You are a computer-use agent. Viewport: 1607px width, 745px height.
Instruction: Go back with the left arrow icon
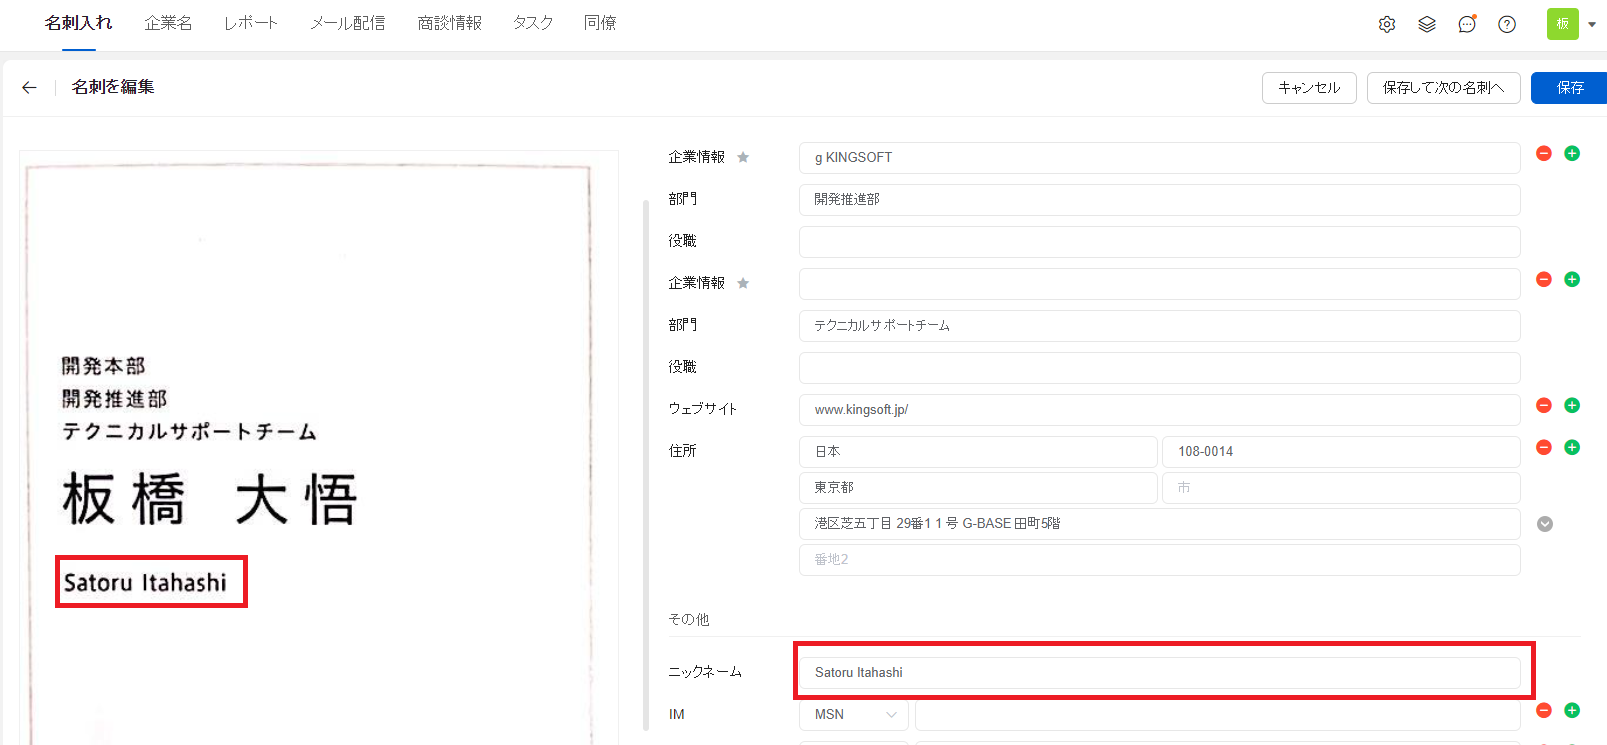click(x=29, y=88)
